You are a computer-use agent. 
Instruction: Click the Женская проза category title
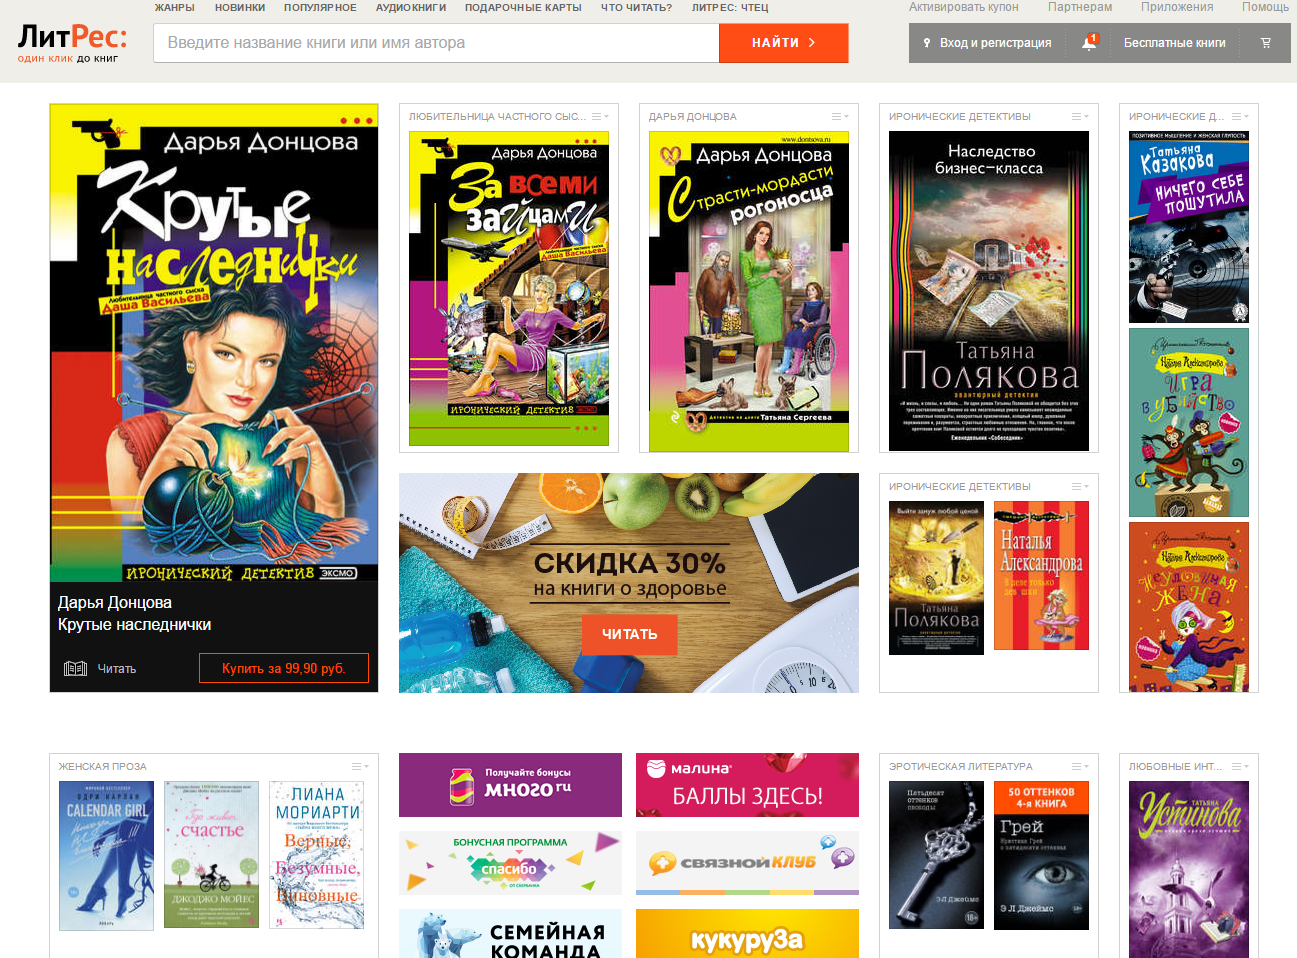(x=103, y=767)
